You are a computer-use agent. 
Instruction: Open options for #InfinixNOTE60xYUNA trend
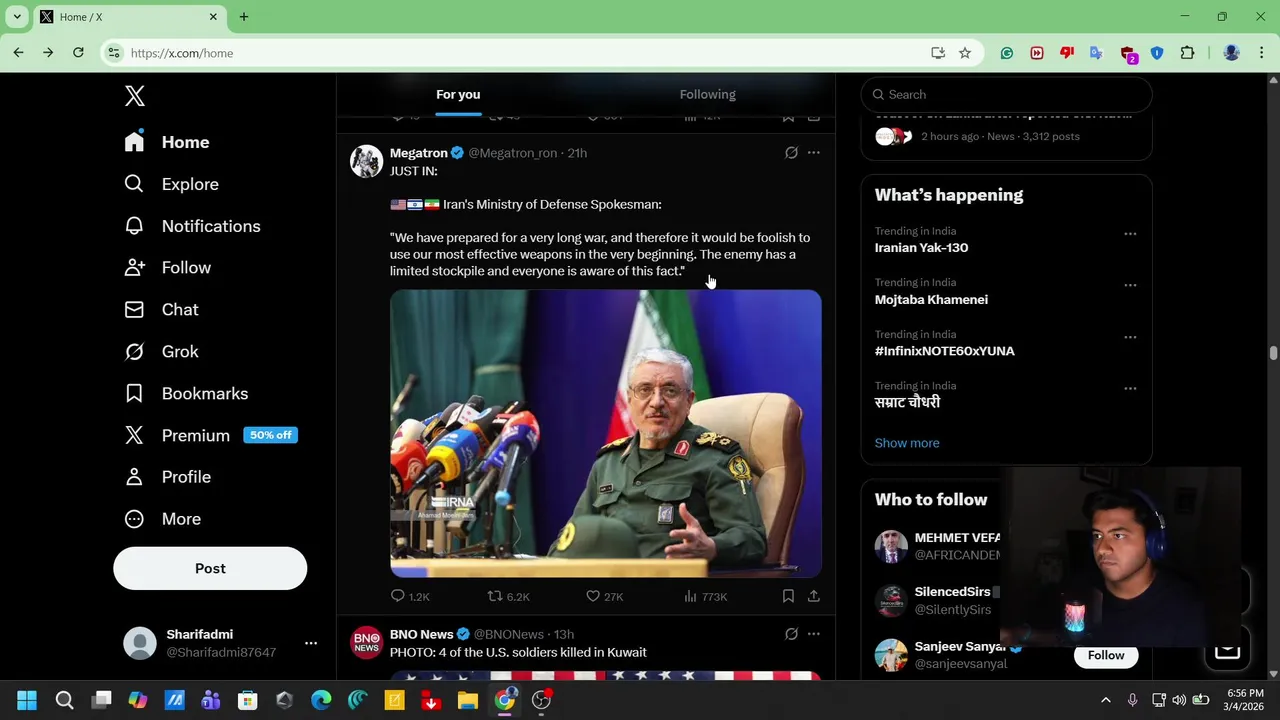pos(1130,337)
